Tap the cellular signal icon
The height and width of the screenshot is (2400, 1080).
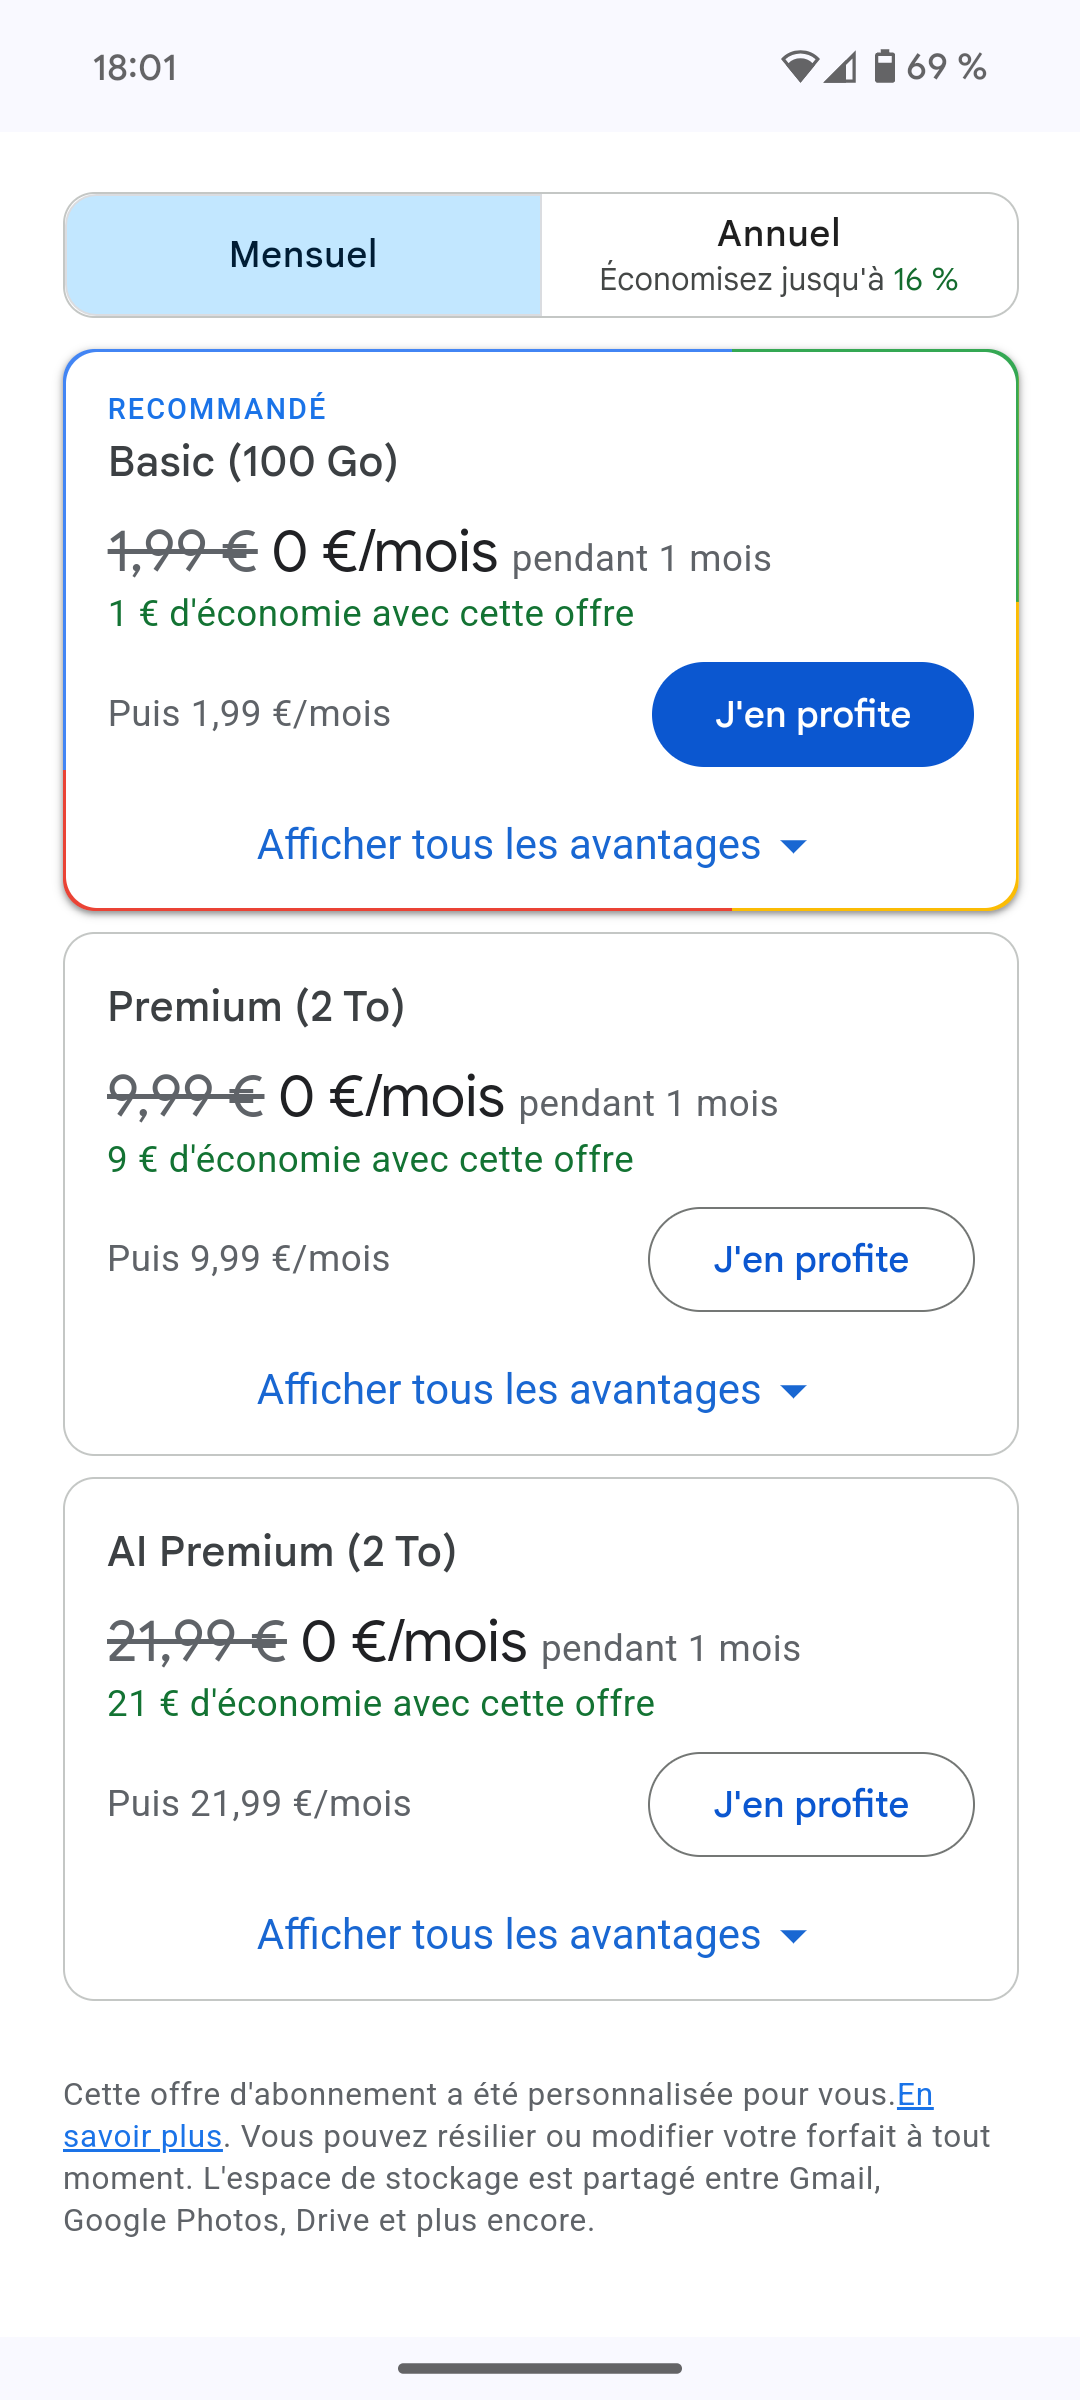tap(841, 67)
